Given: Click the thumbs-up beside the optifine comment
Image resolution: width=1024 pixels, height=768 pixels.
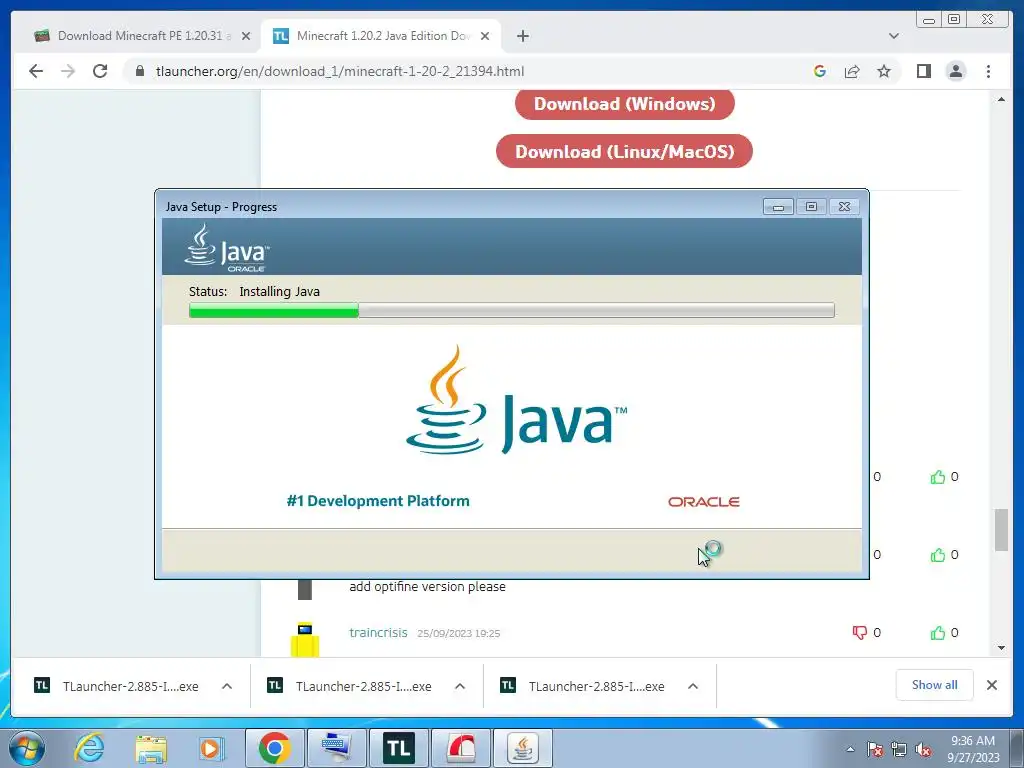Looking at the screenshot, I should (x=938, y=554).
